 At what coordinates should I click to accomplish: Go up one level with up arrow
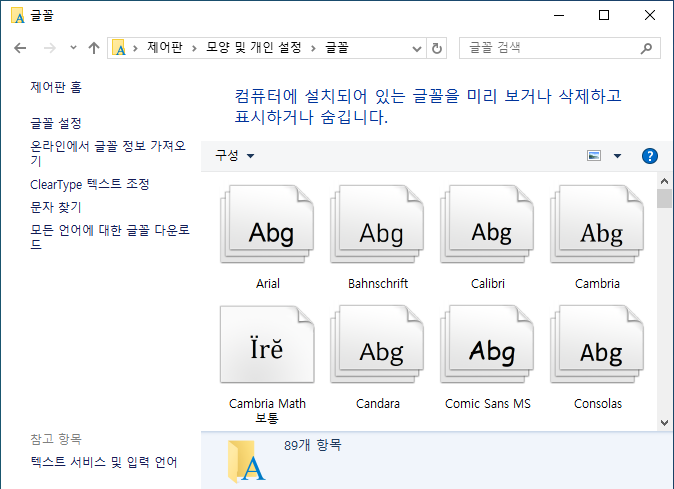click(94, 48)
